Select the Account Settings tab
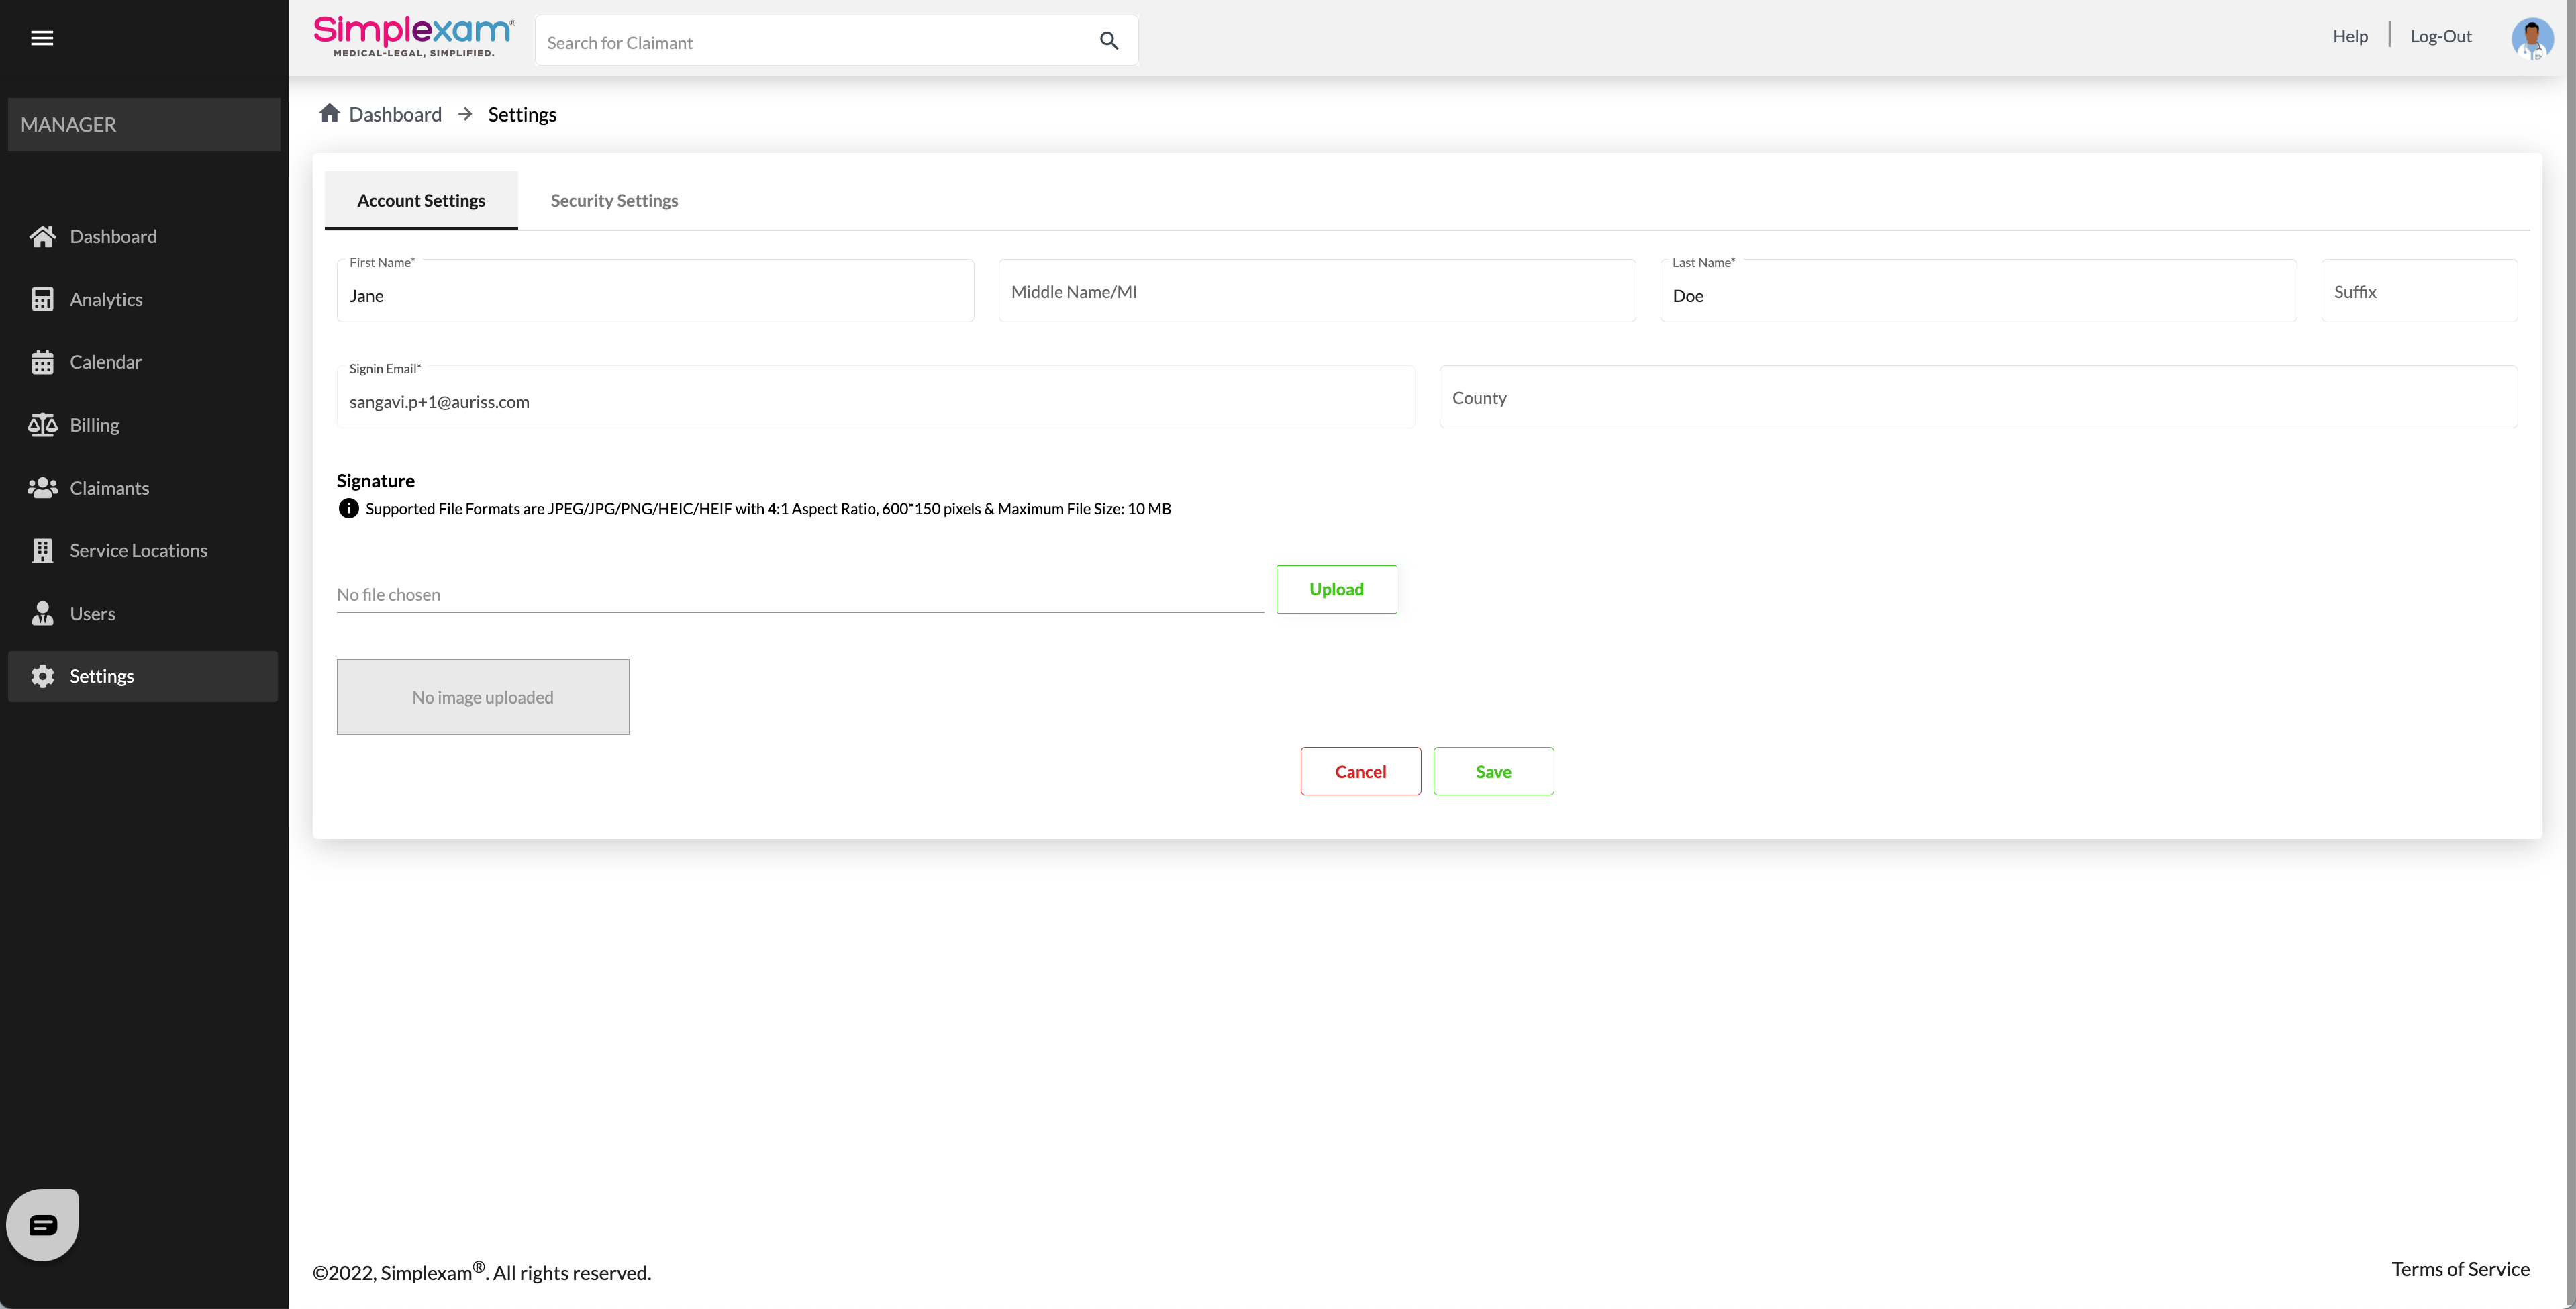Viewport: 2576px width, 1309px height. click(421, 200)
